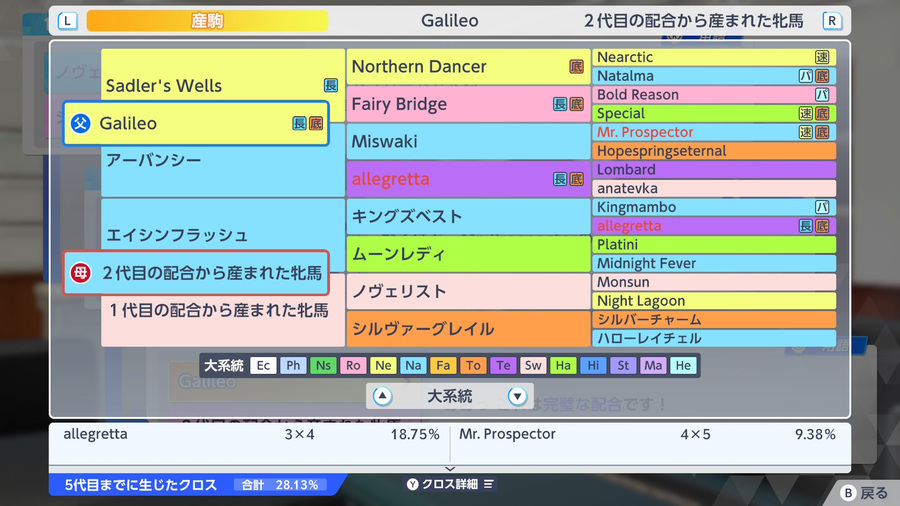Click the blue sire (父) icon beside Galileo
The image size is (900, 506).
pyautogui.click(x=80, y=123)
